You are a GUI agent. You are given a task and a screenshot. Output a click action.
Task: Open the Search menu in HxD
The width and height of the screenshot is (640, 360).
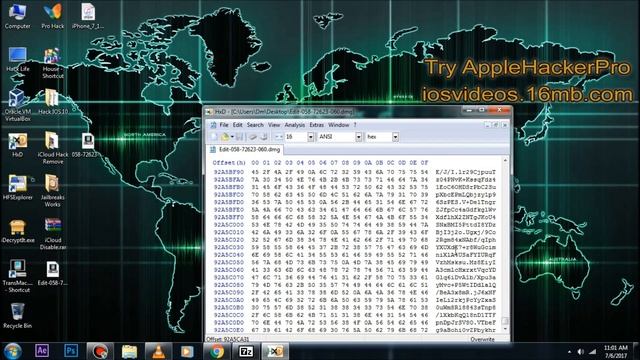click(255, 125)
